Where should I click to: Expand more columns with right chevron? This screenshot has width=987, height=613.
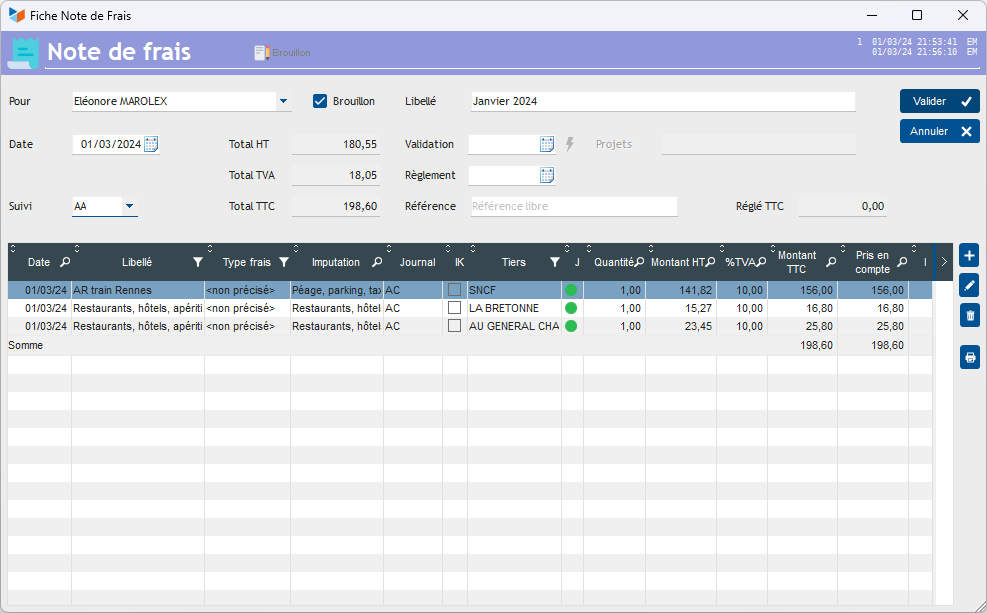click(944, 262)
